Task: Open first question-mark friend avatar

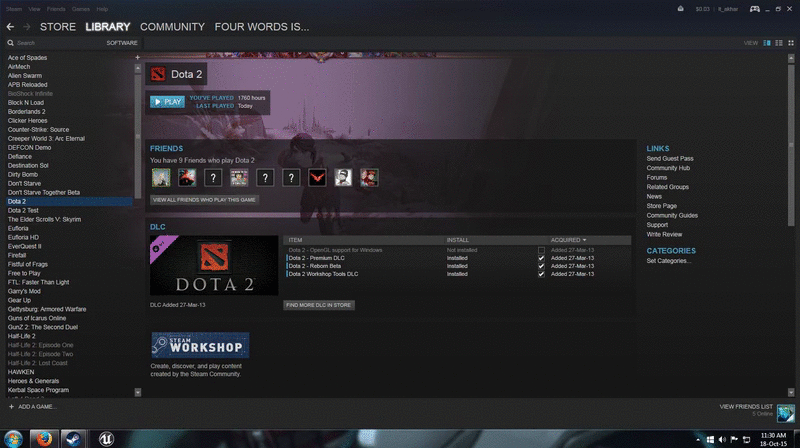Action: pyautogui.click(x=213, y=178)
